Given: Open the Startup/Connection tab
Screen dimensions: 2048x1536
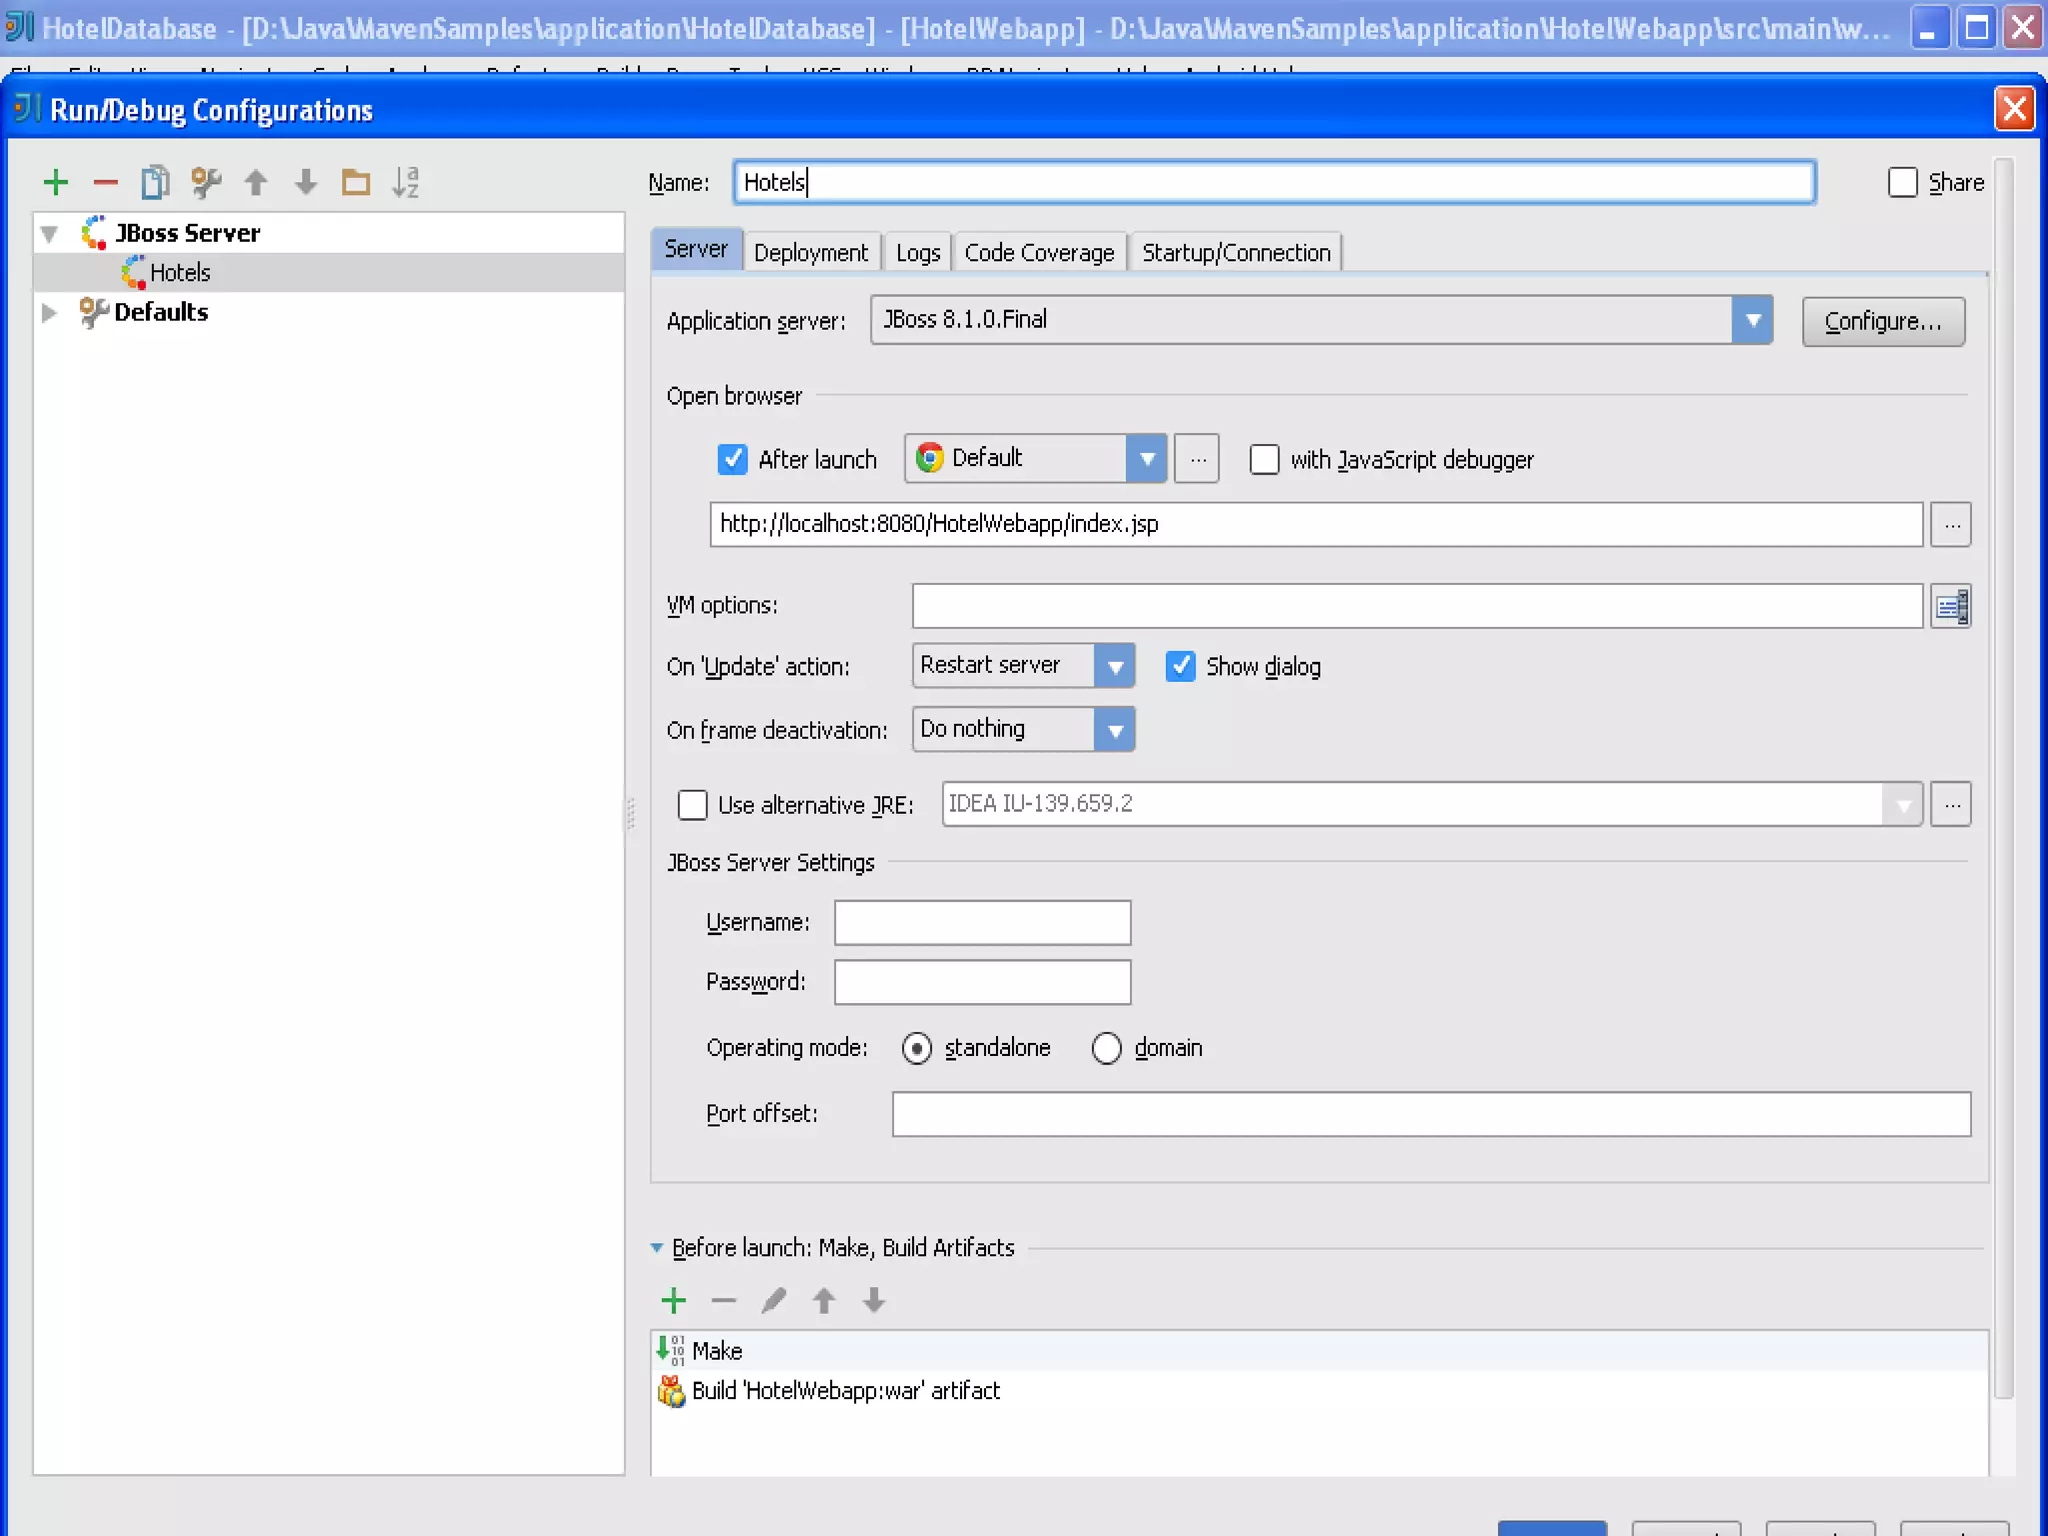Looking at the screenshot, I should 1236,253.
